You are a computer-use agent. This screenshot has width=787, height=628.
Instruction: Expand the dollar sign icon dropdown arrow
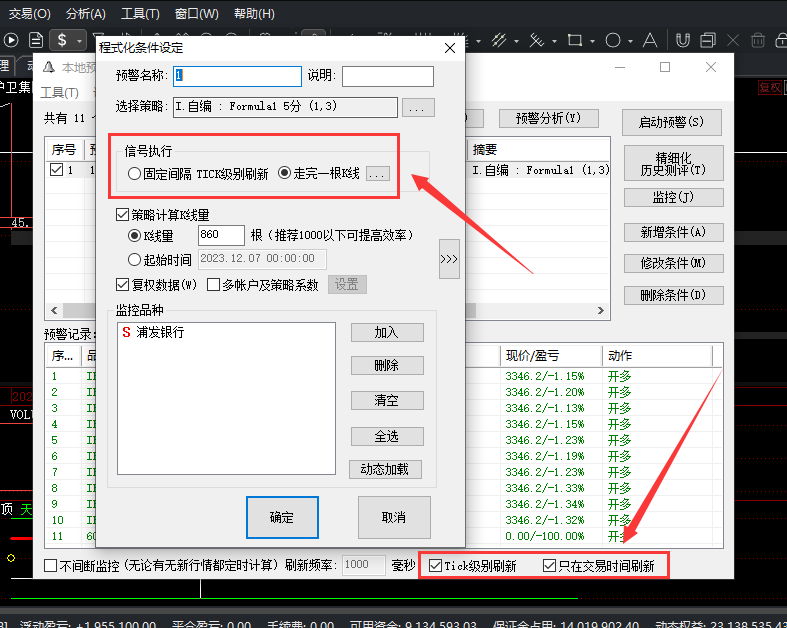[79, 41]
